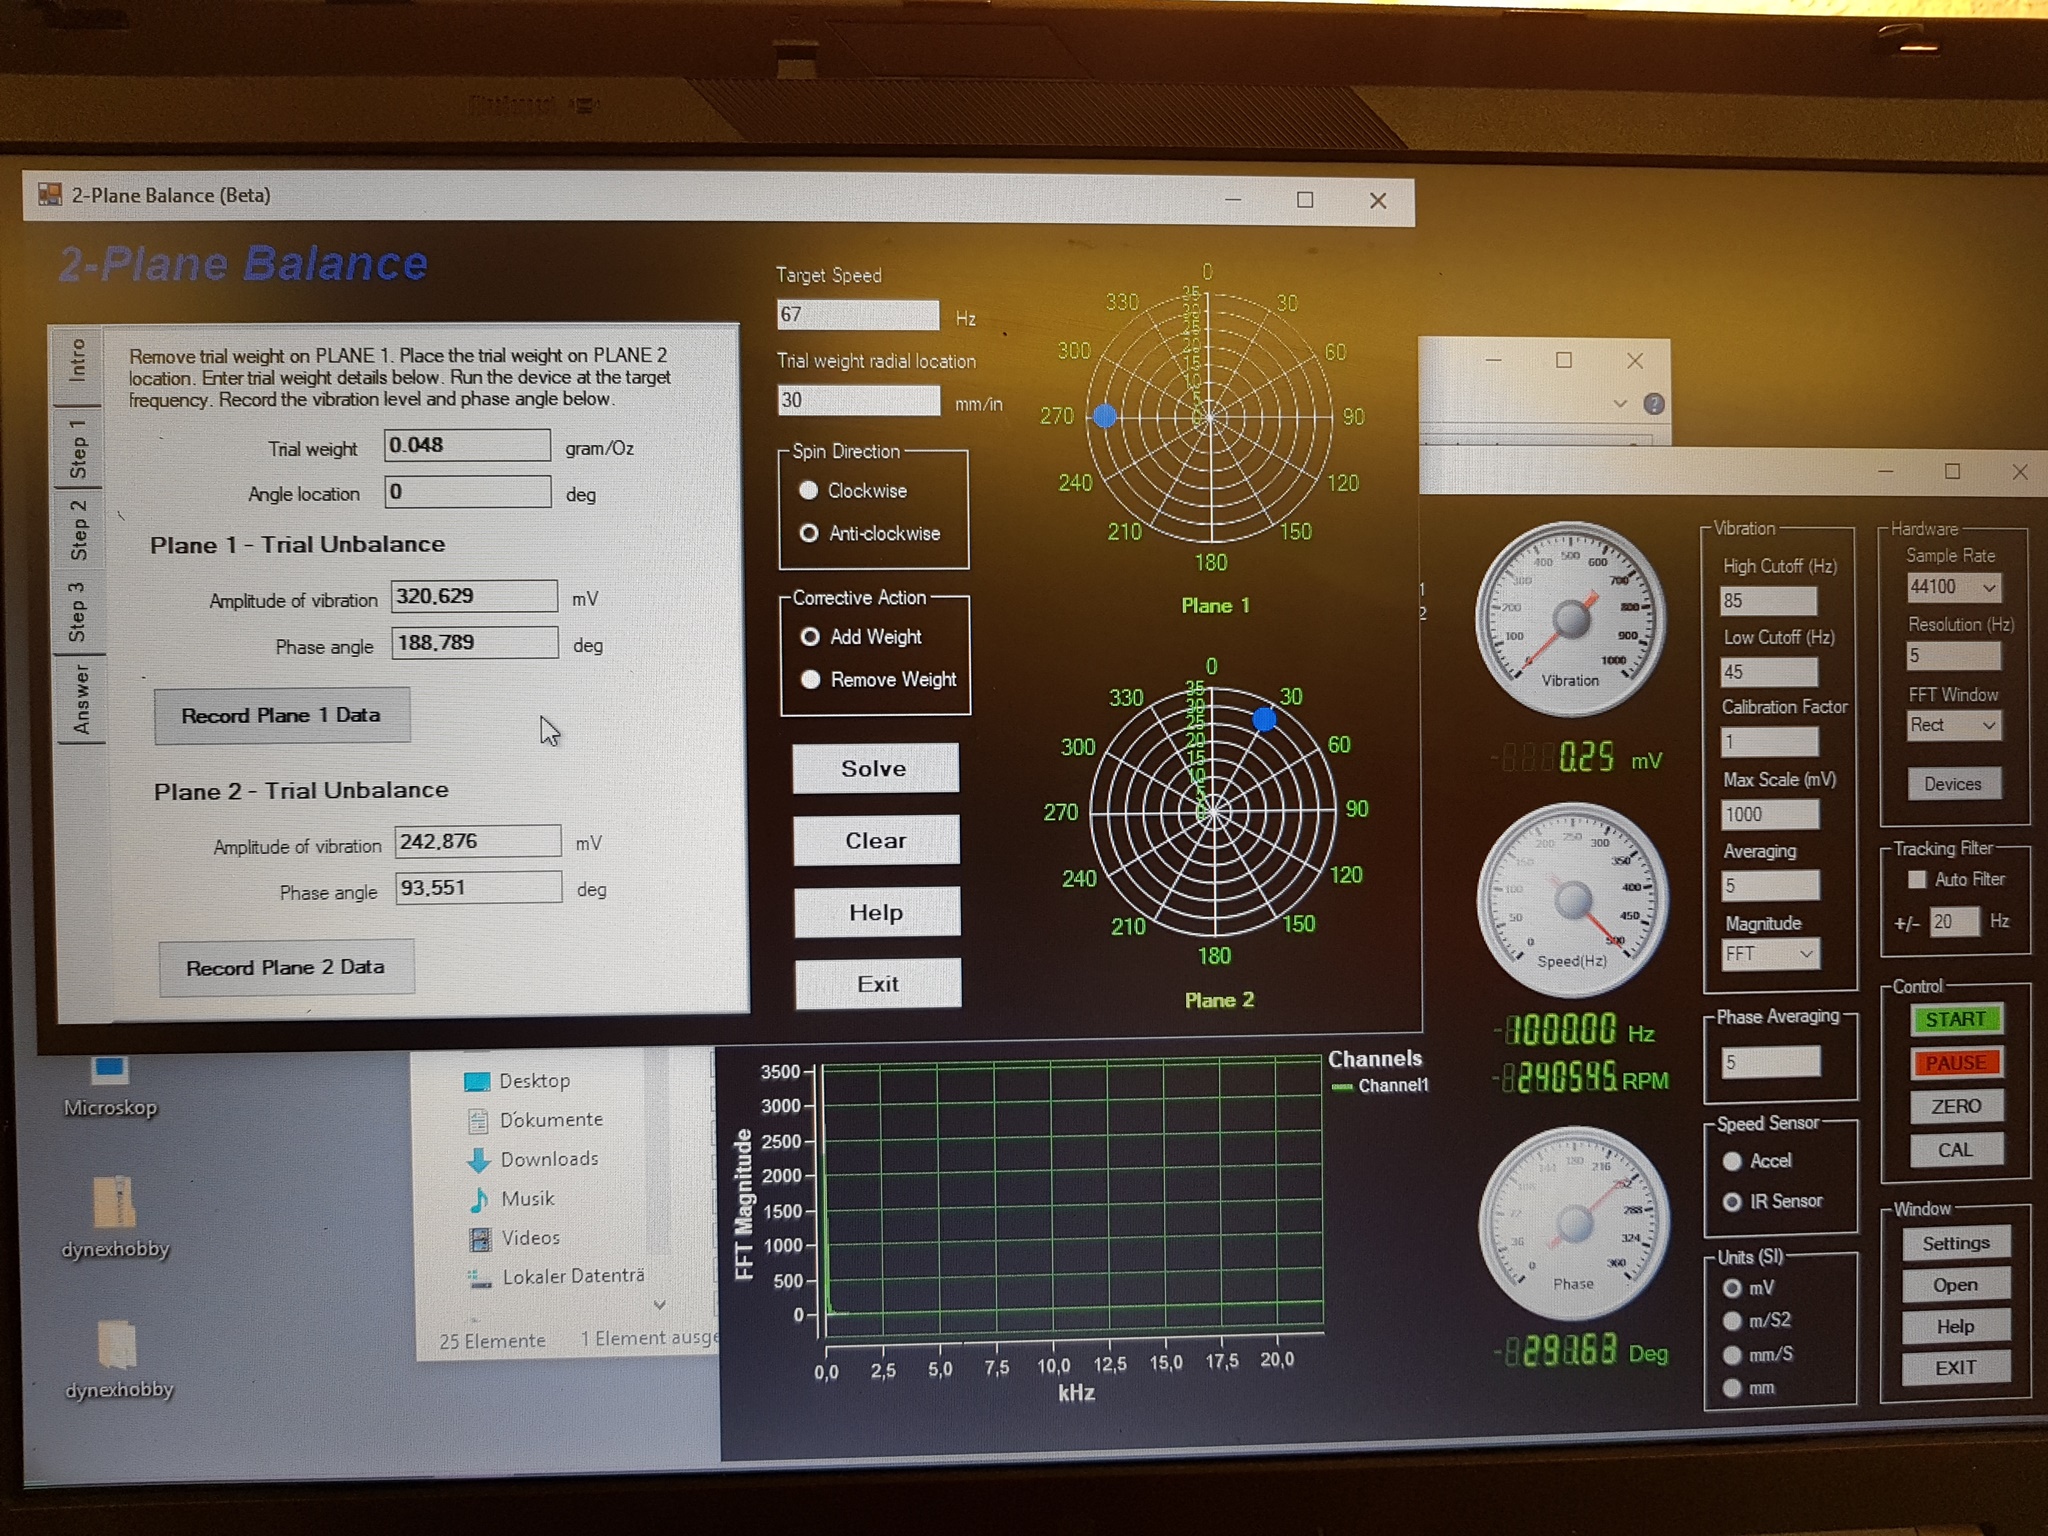Select Clockwise spin direction
2048x1536 pixels.
(x=808, y=490)
